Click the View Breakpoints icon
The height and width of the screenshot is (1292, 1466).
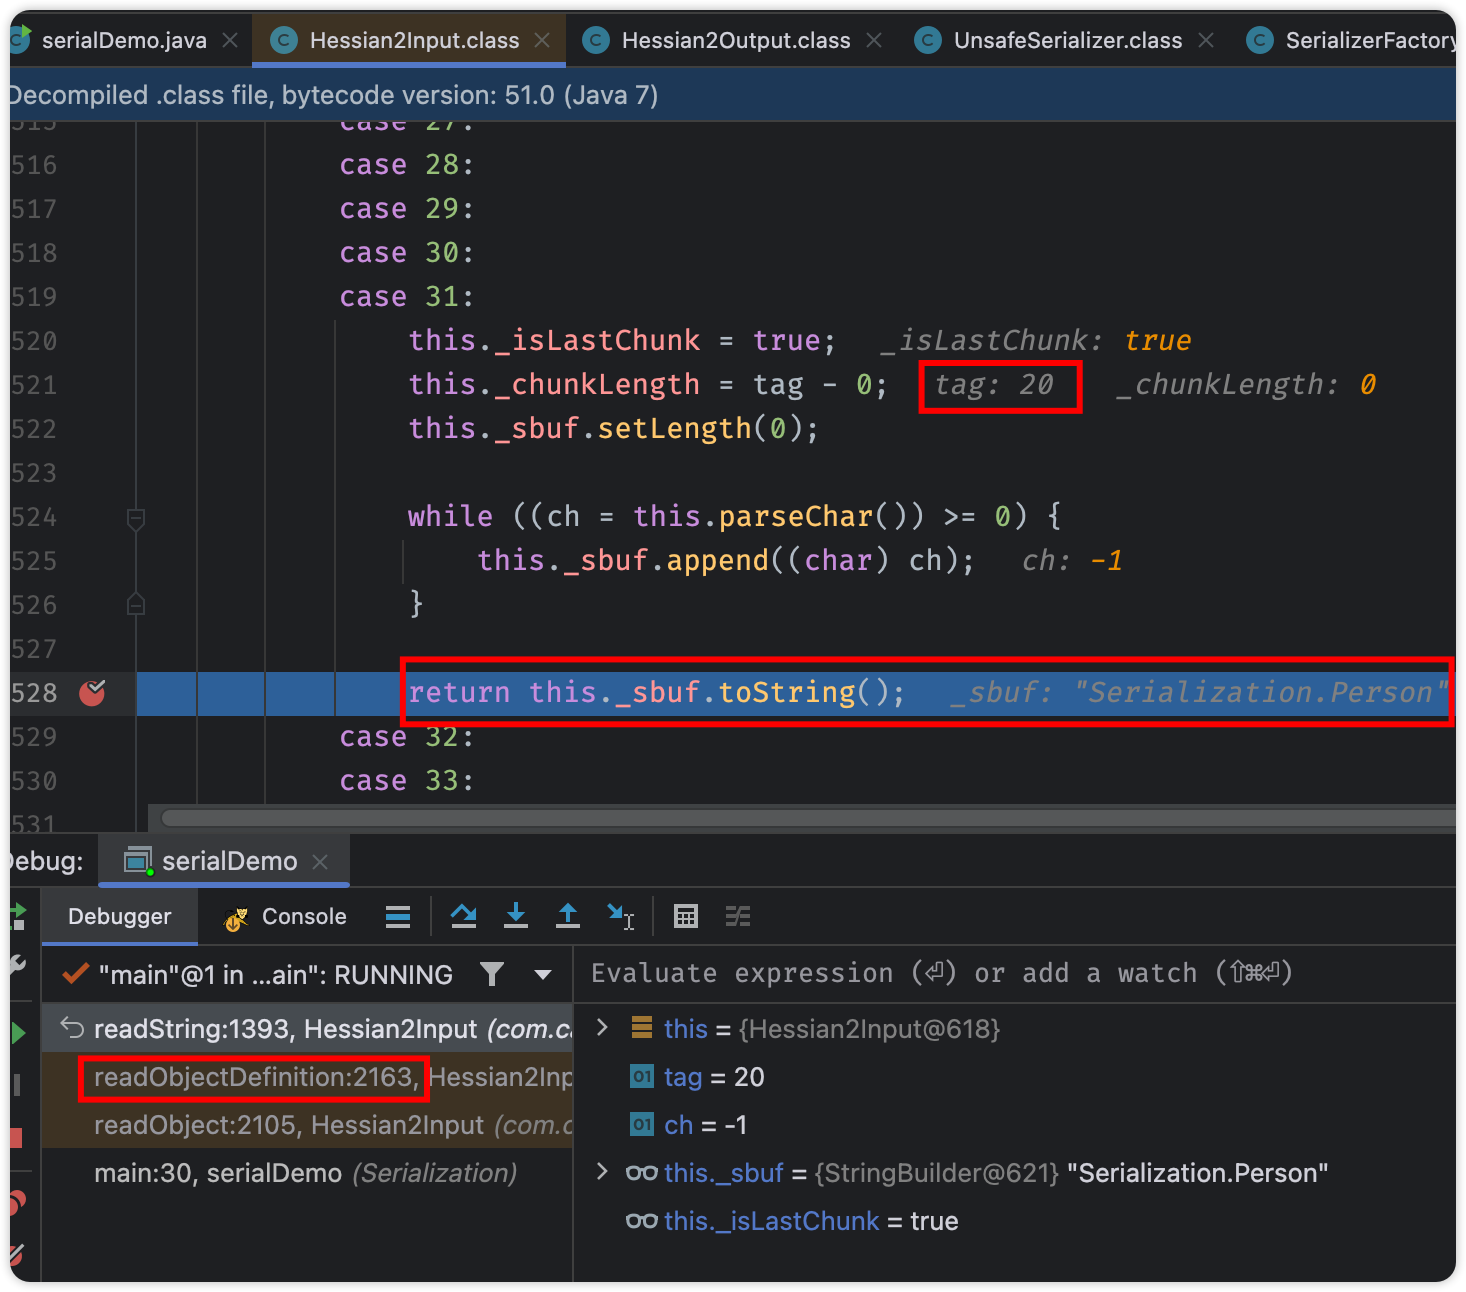coord(17,1202)
